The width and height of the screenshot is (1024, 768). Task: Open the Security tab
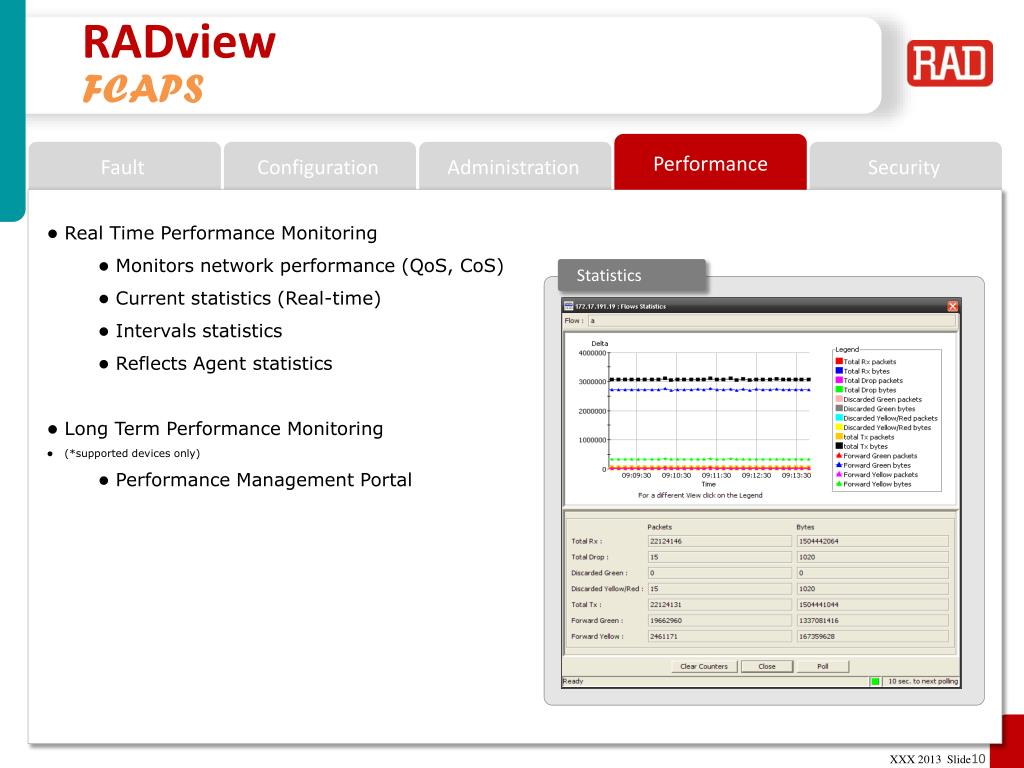[x=905, y=167]
